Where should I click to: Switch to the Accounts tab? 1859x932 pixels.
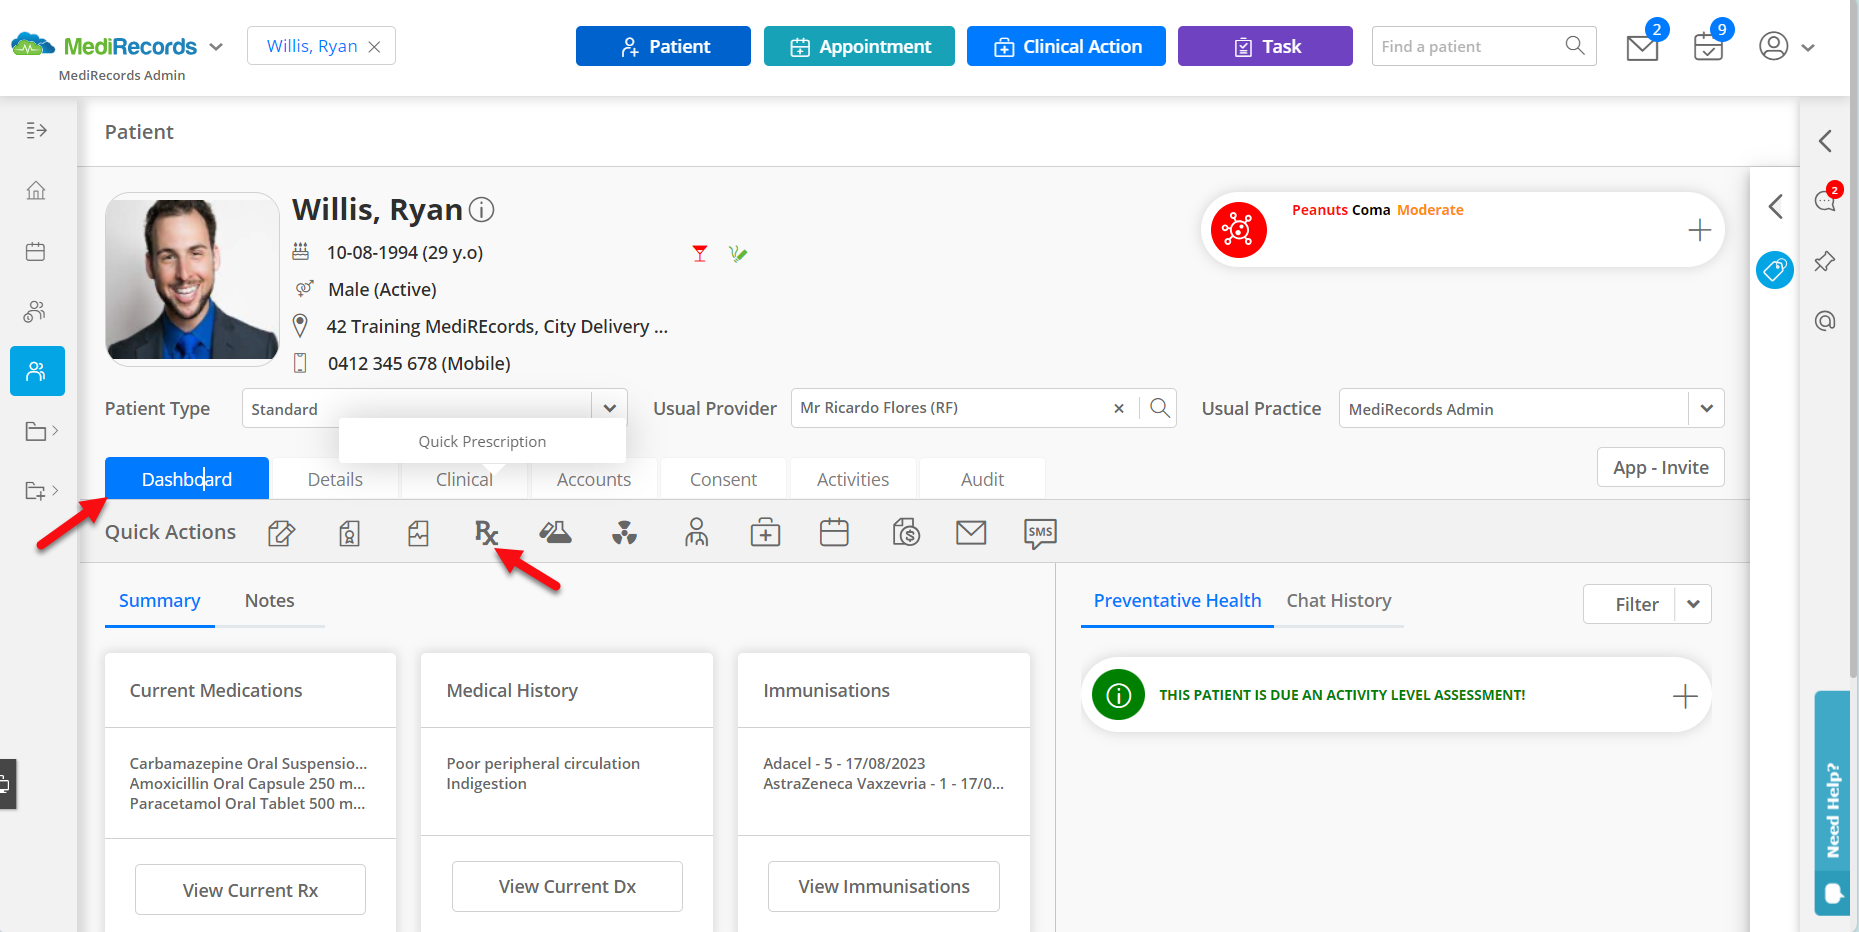pos(594,480)
